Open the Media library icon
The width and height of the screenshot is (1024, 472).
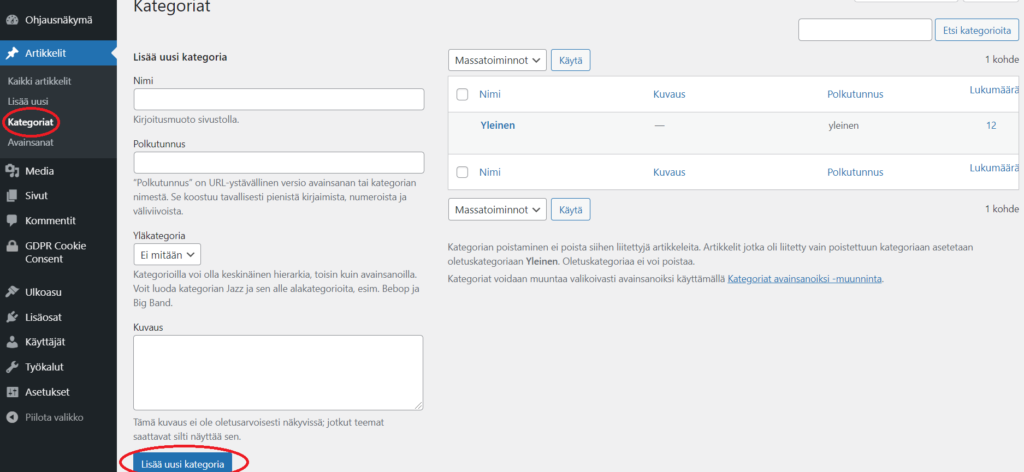12,171
